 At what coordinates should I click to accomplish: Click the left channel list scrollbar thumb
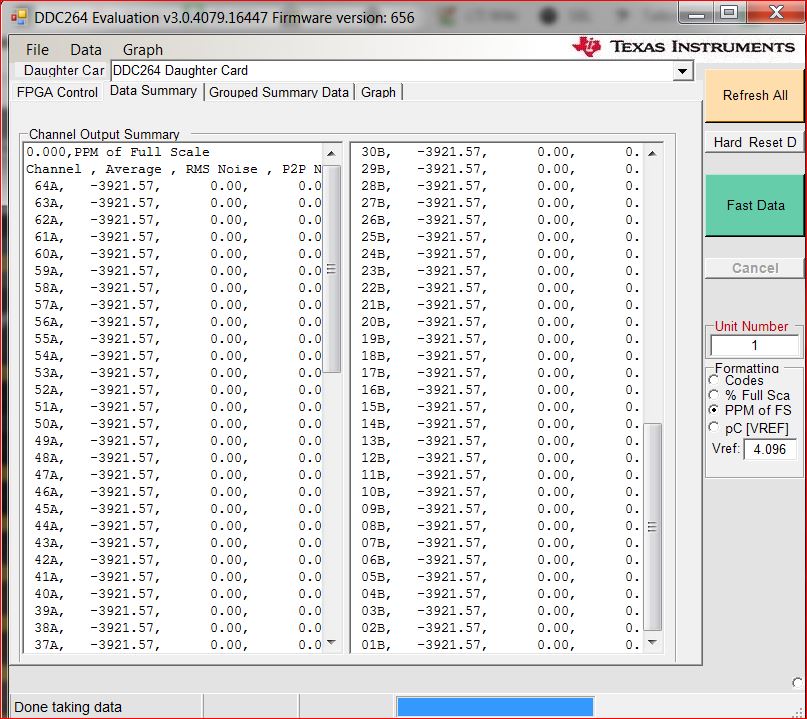[x=331, y=269]
